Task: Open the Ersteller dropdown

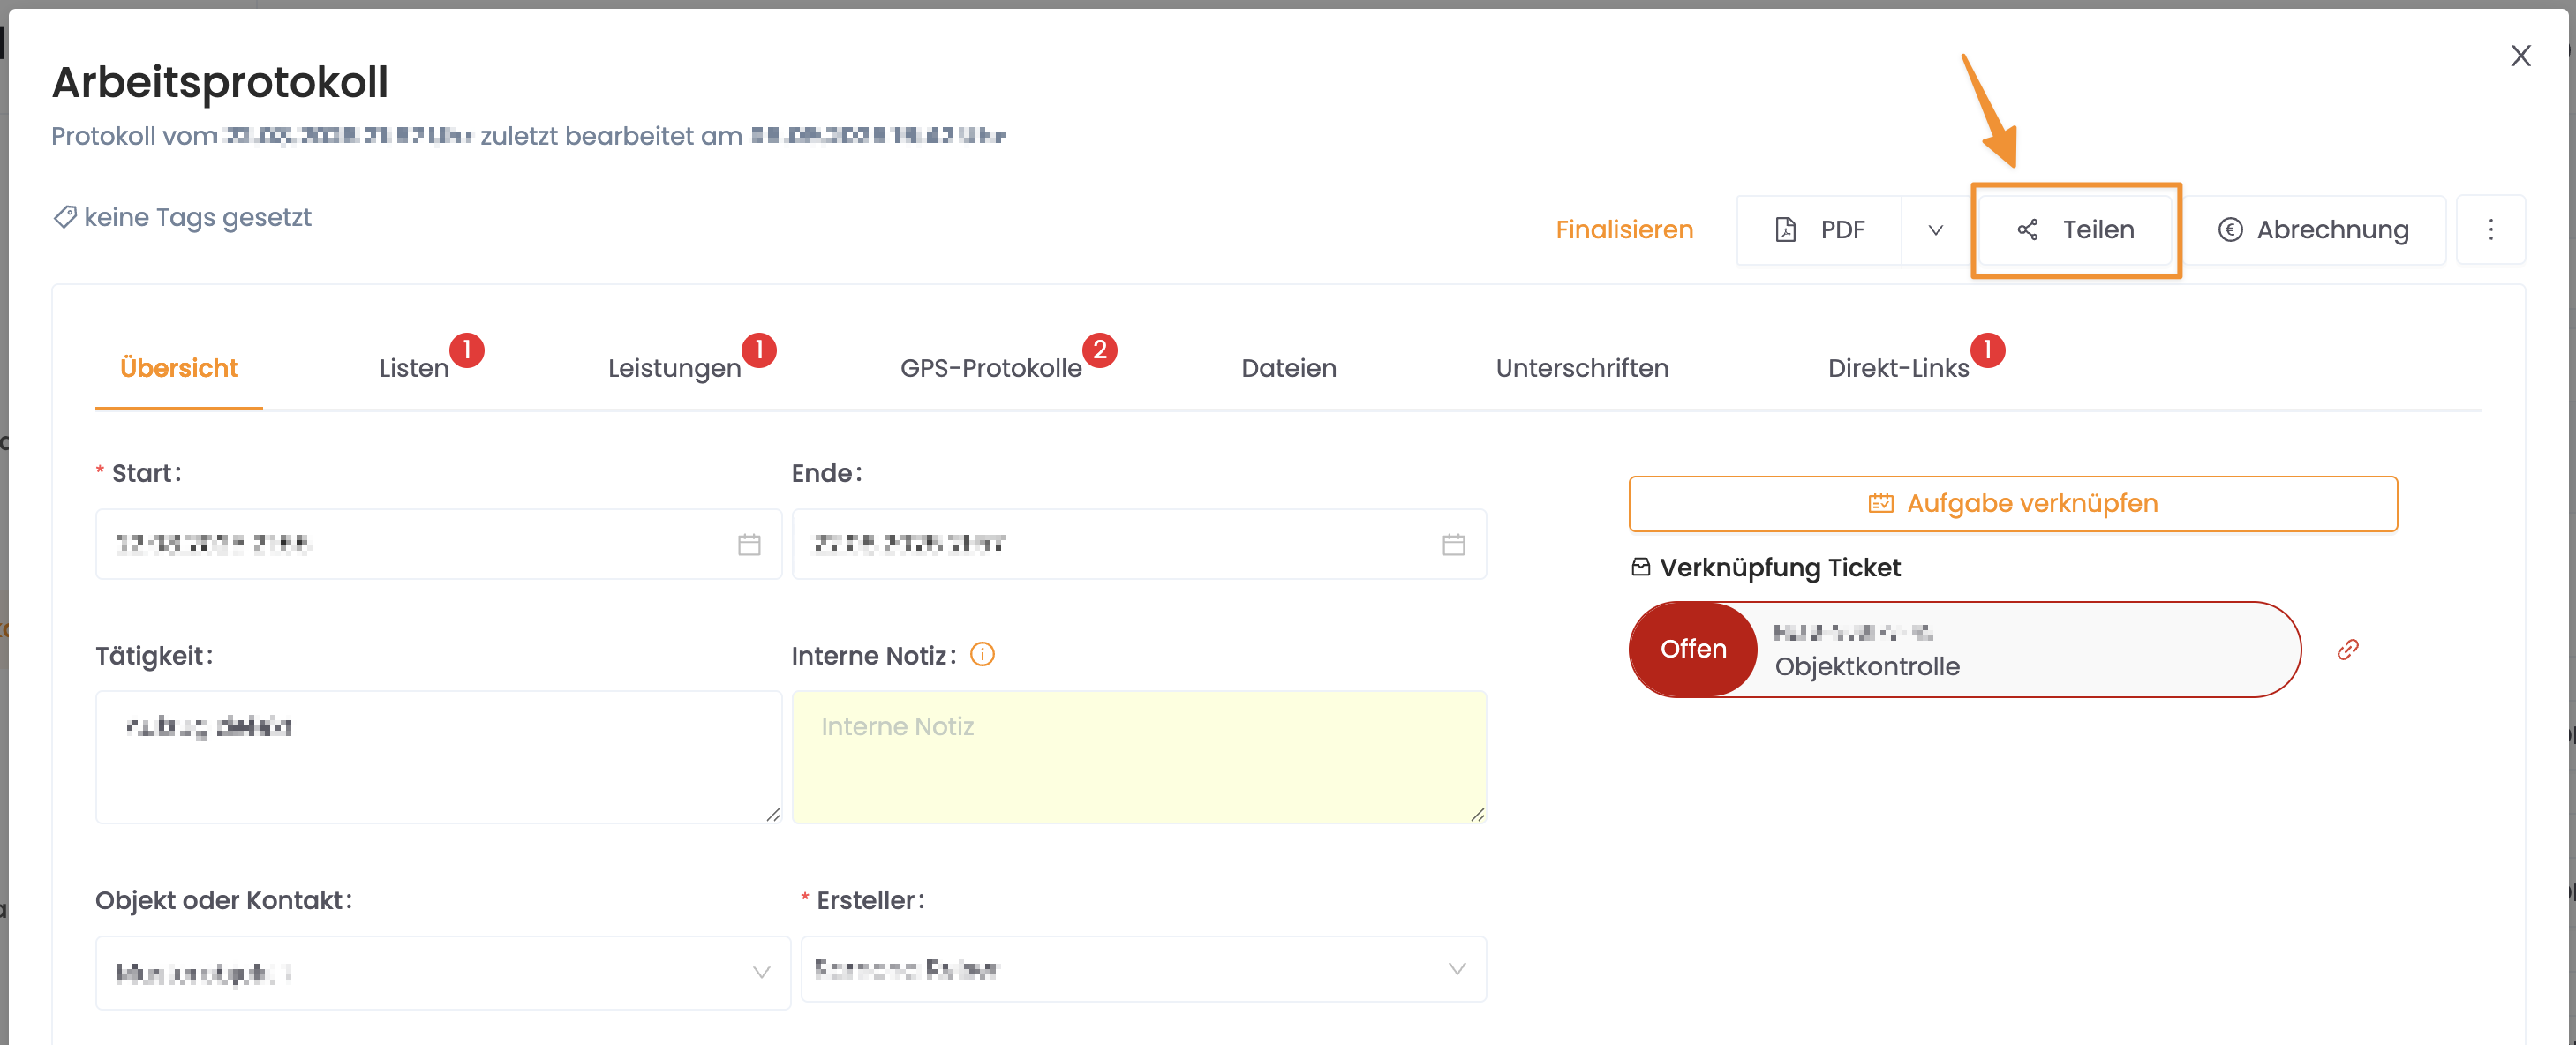Action: [1142, 969]
